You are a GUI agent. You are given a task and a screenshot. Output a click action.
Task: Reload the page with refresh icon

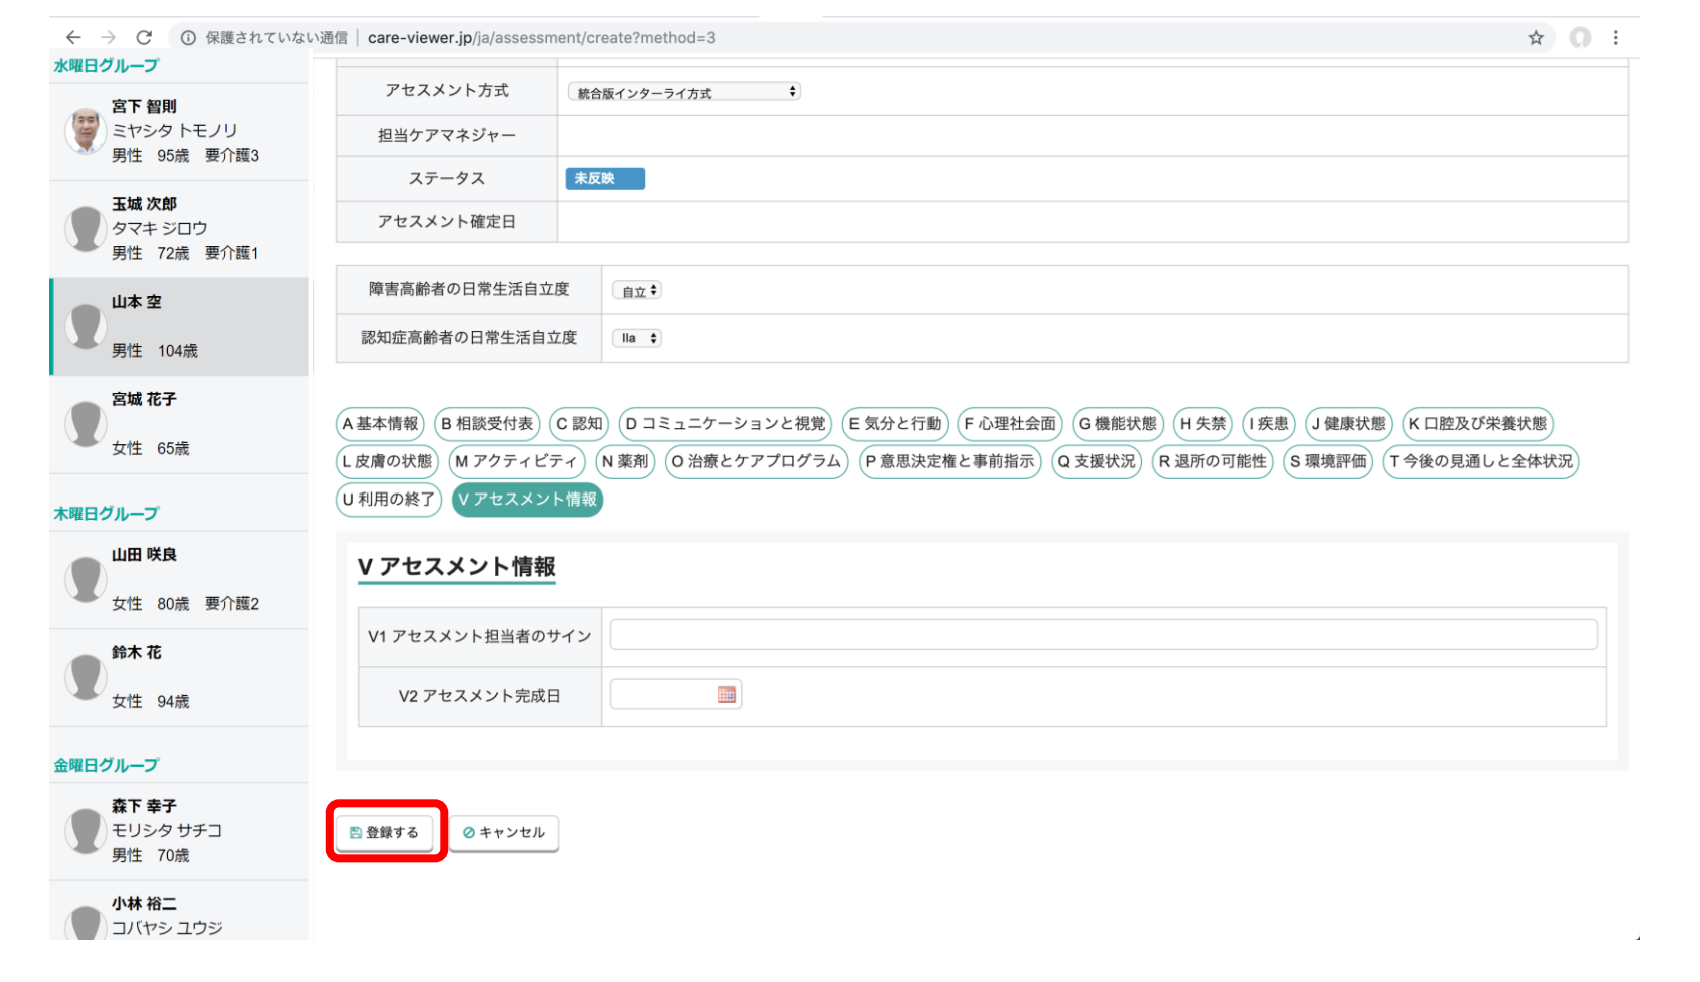pos(144,38)
